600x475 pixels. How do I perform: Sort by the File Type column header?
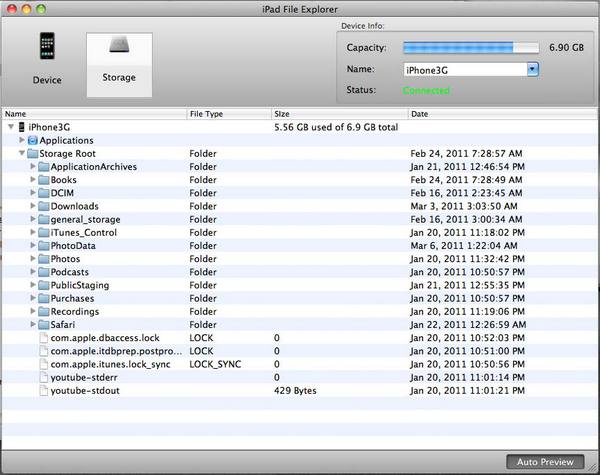tap(229, 114)
